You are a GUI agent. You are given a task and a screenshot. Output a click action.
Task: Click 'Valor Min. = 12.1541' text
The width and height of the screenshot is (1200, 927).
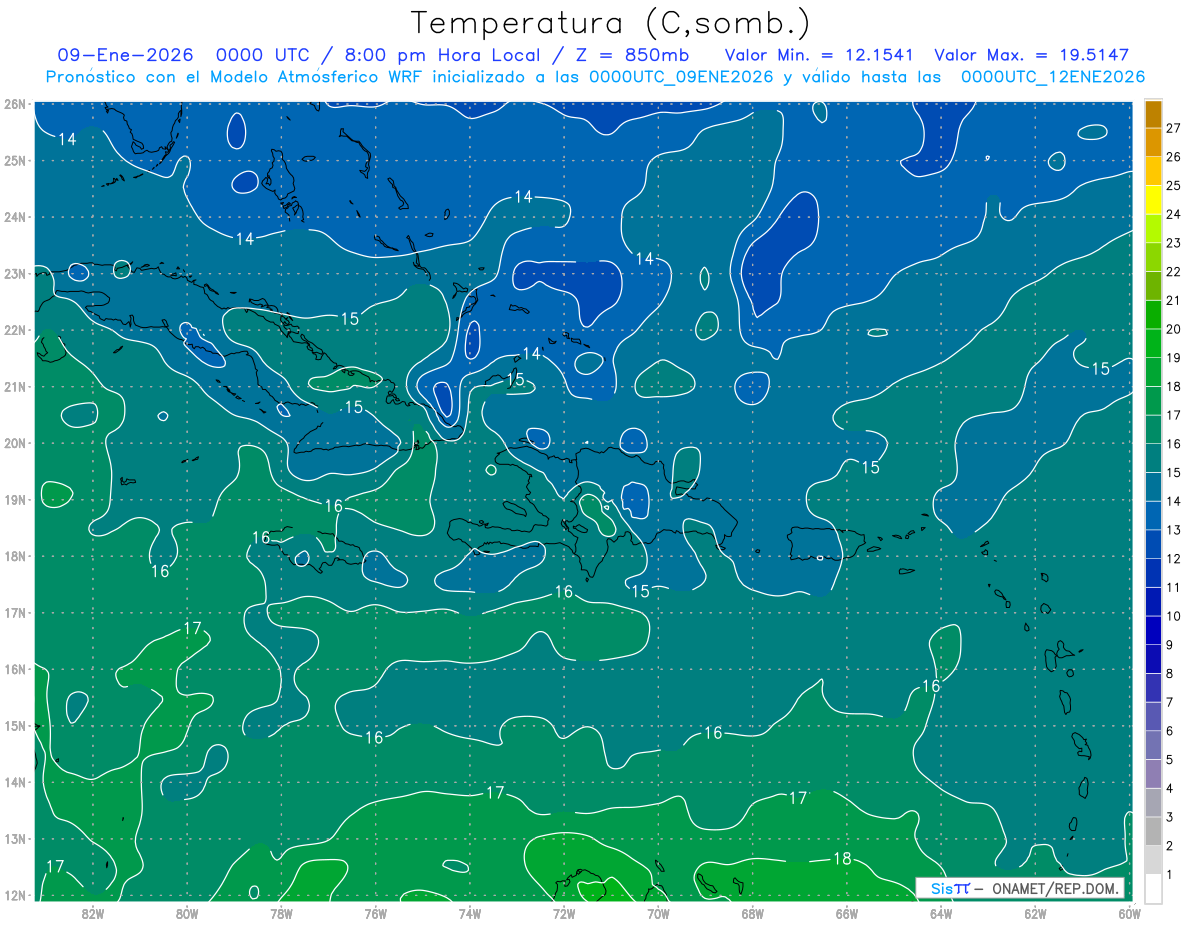point(819,55)
